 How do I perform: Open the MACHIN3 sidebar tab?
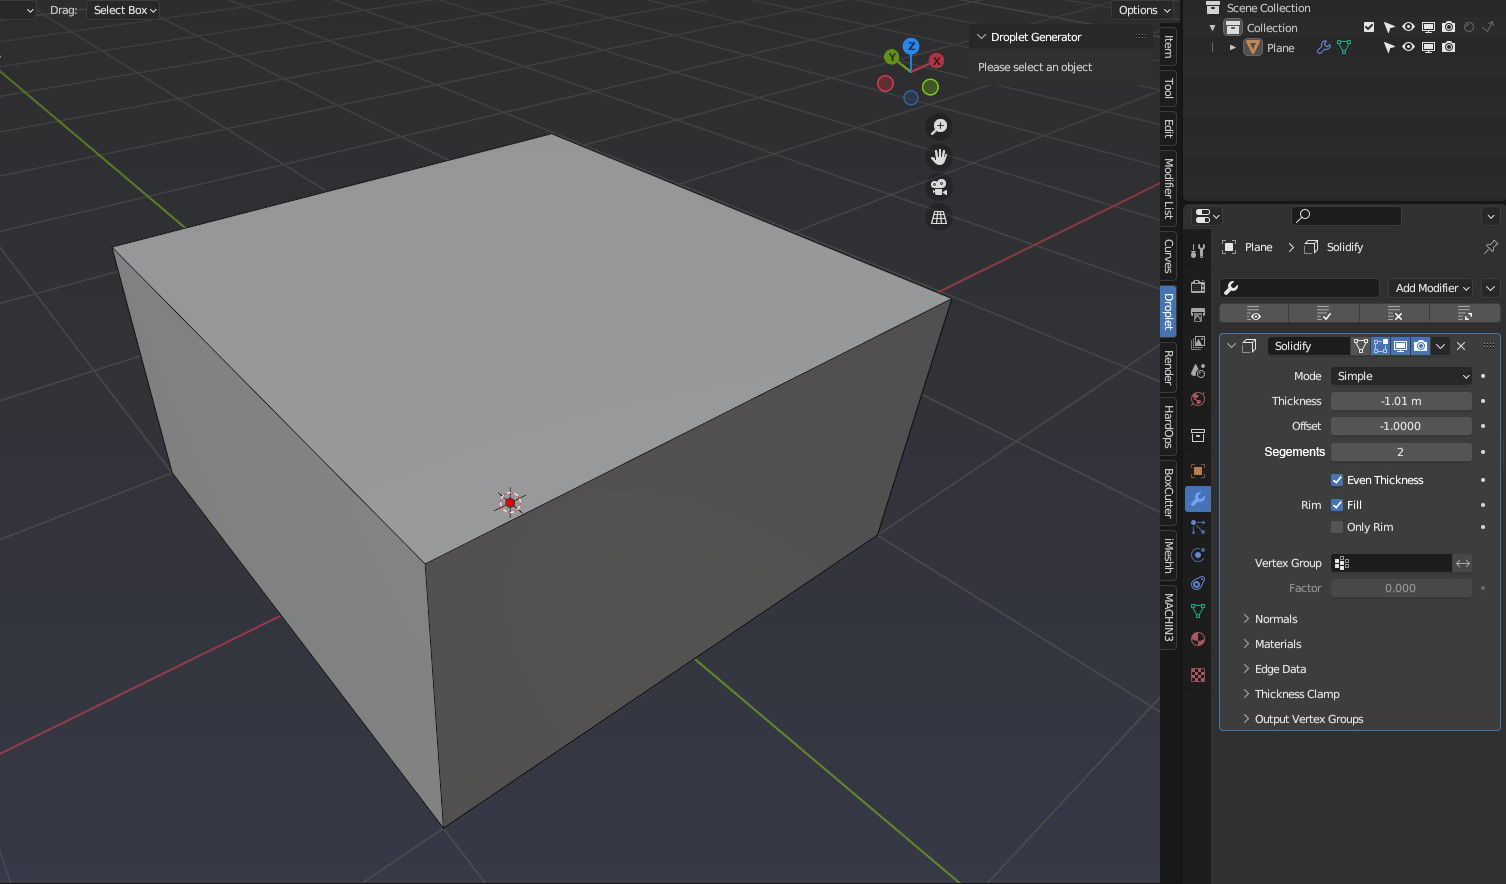[1168, 617]
